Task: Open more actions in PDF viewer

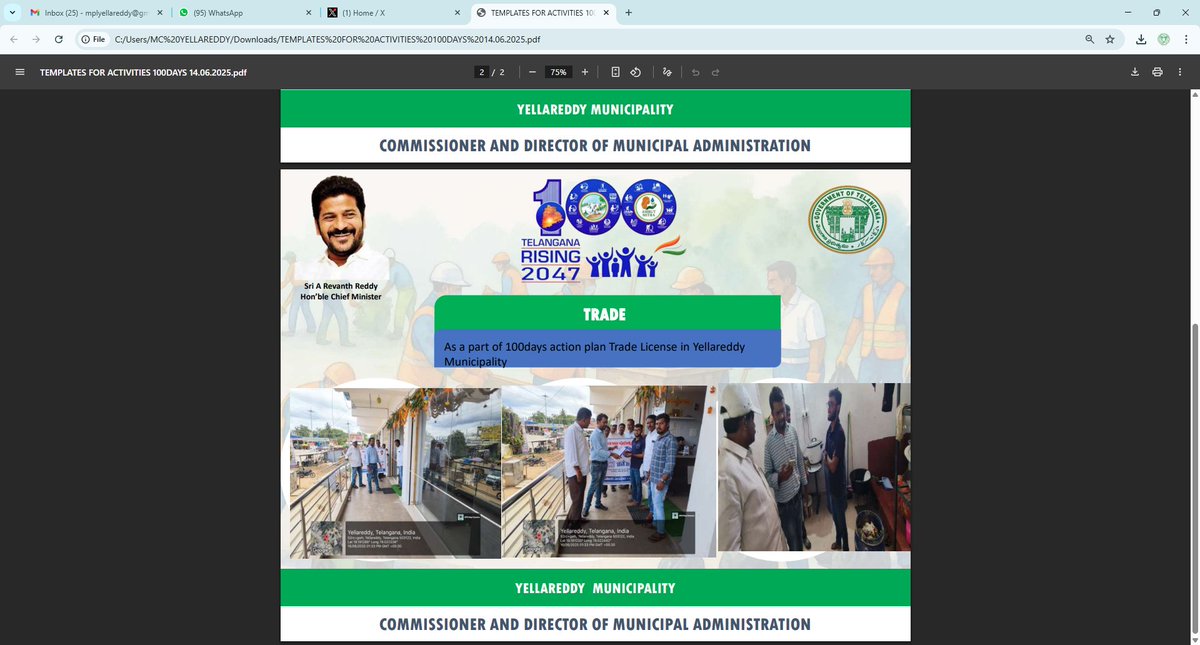Action: [1180, 72]
